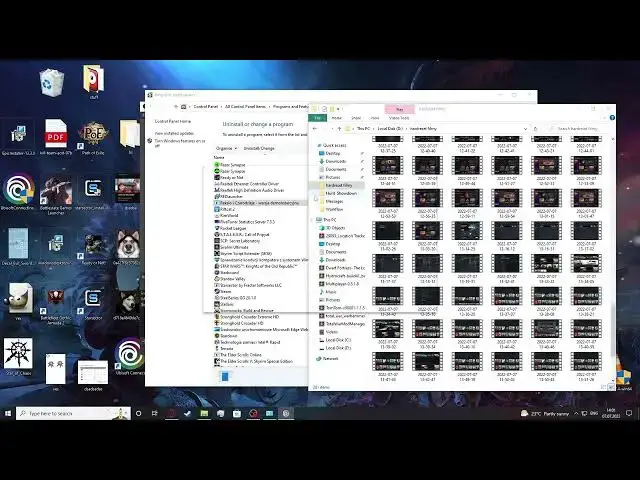Click View installed updates link
The height and width of the screenshot is (480, 640).
(172, 132)
